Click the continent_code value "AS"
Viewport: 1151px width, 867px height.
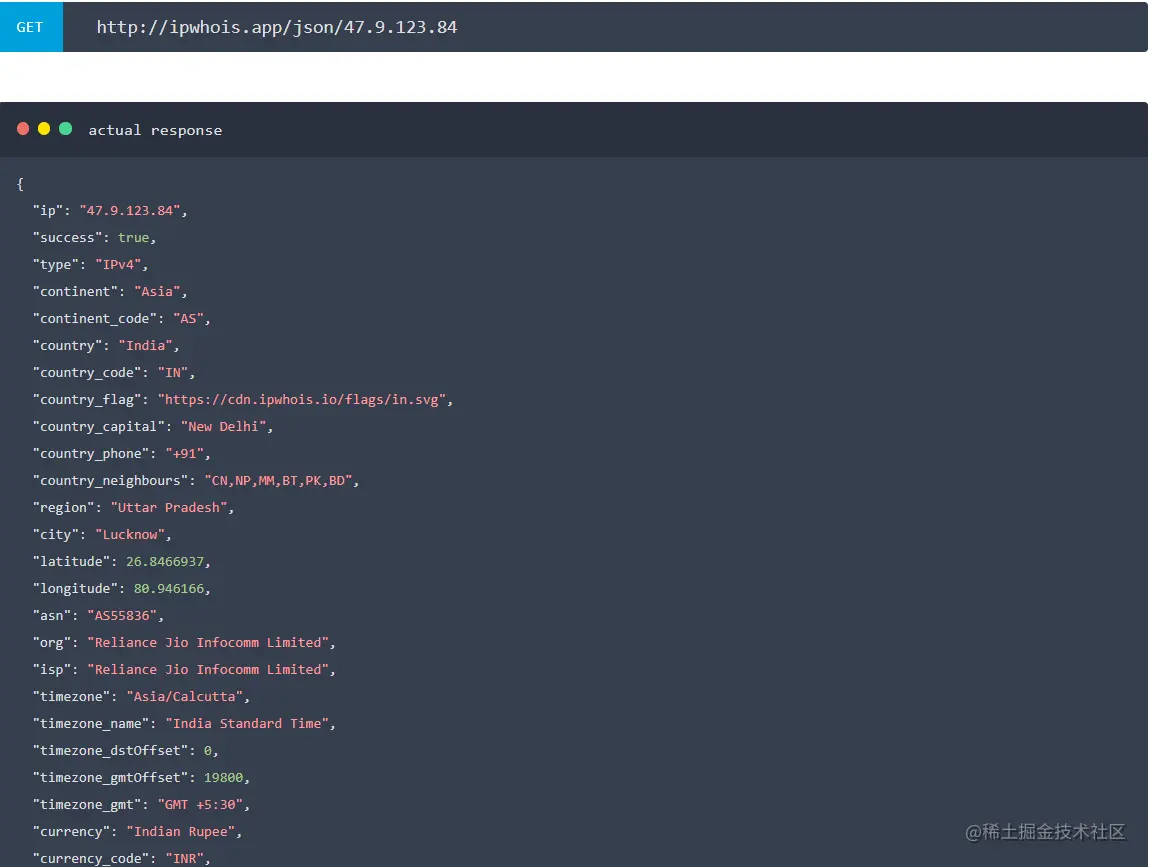point(188,319)
